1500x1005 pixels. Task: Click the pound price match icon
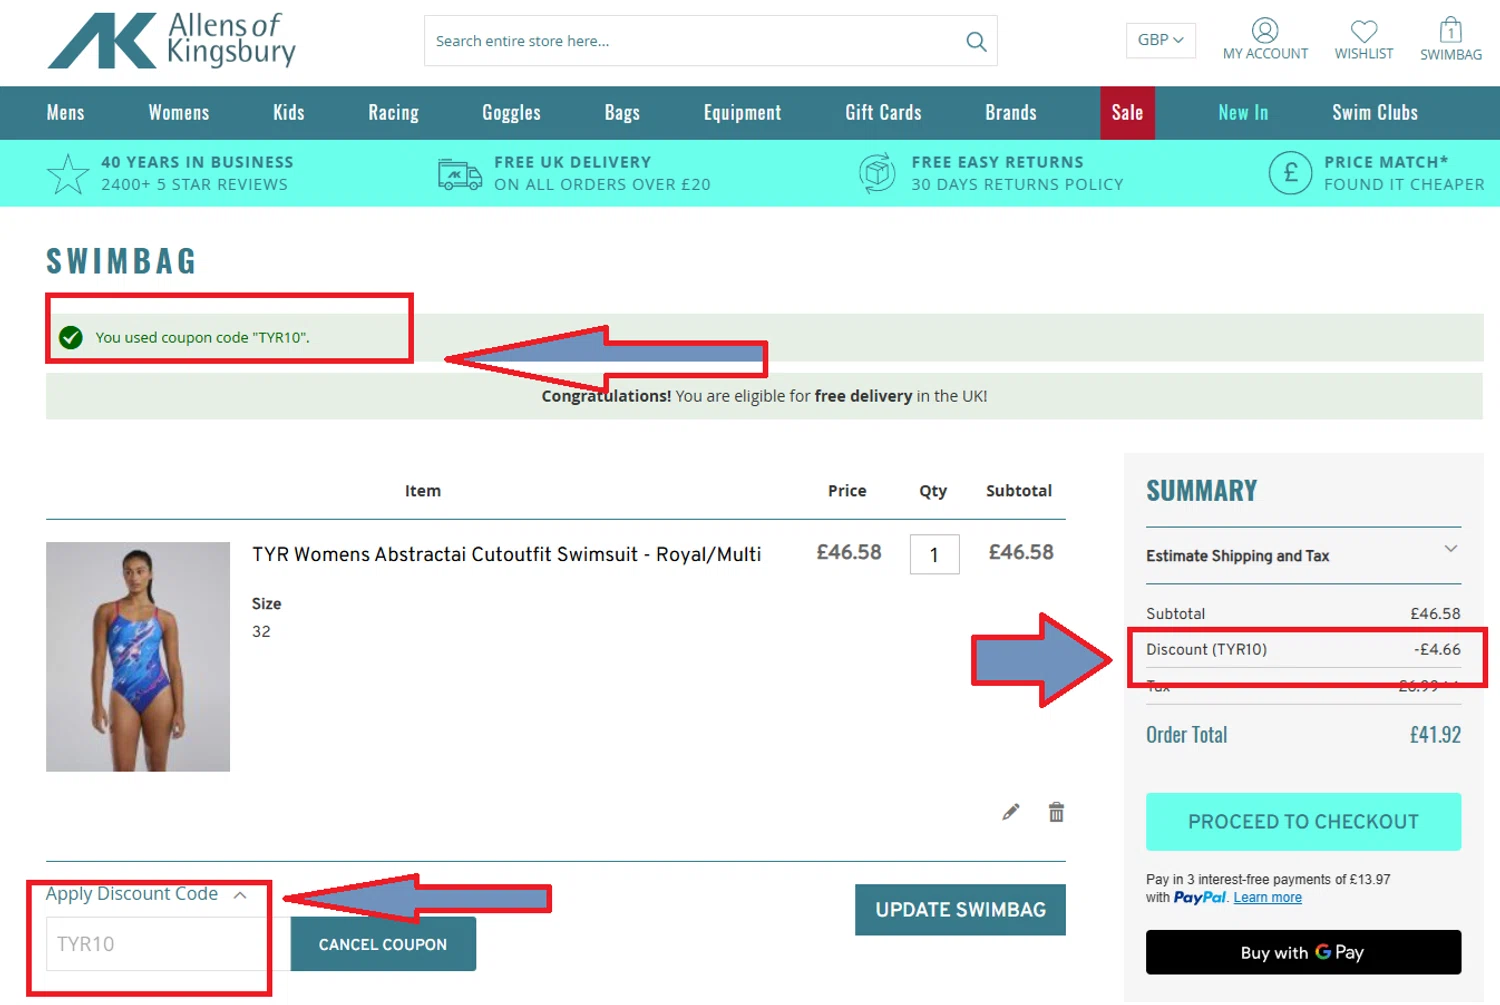(1290, 173)
